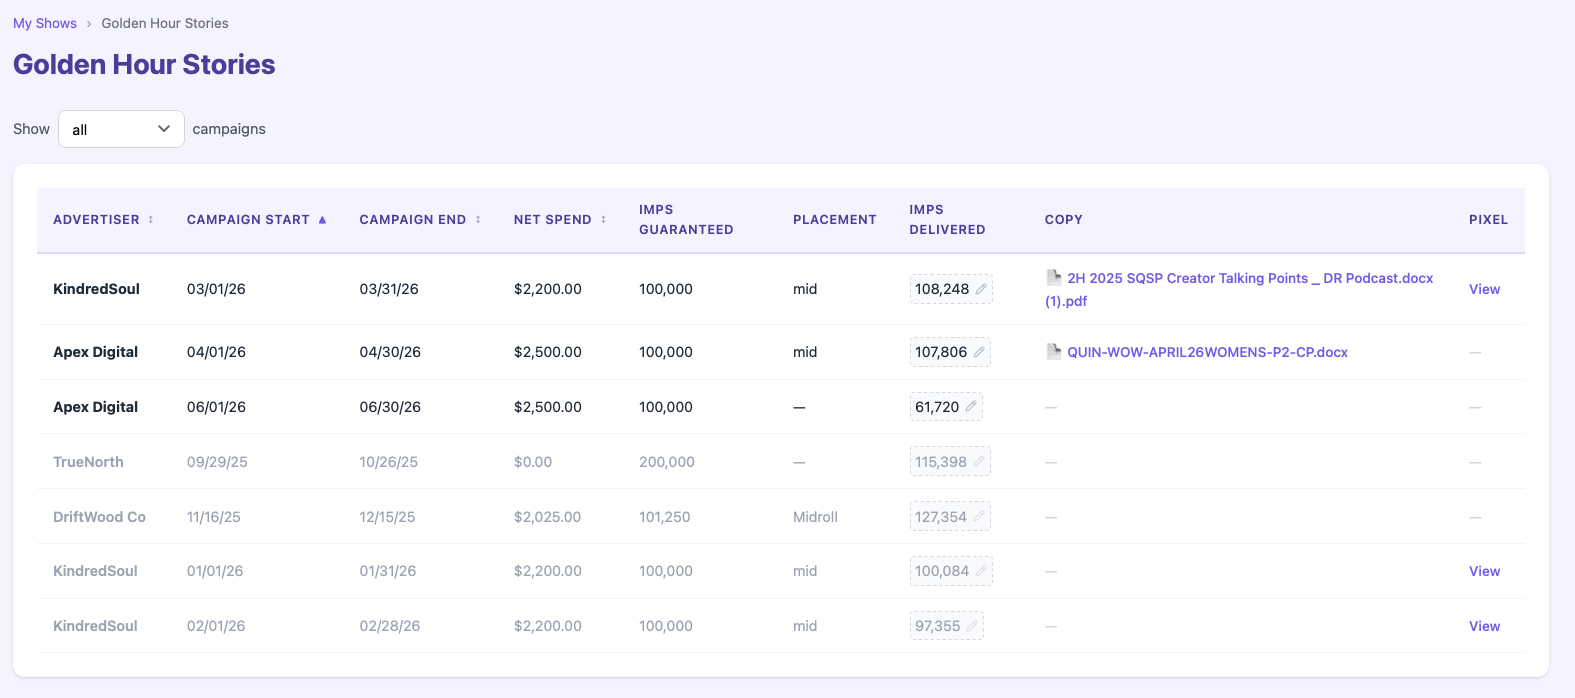Open the Show campaigns filter dropdown

[x=121, y=129]
